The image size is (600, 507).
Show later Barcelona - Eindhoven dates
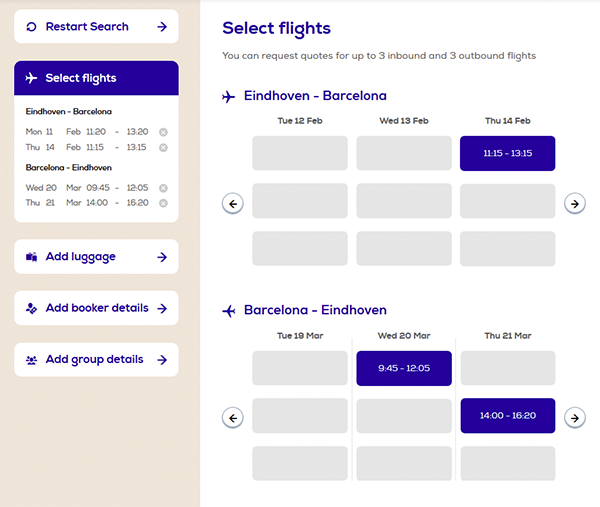[575, 418]
